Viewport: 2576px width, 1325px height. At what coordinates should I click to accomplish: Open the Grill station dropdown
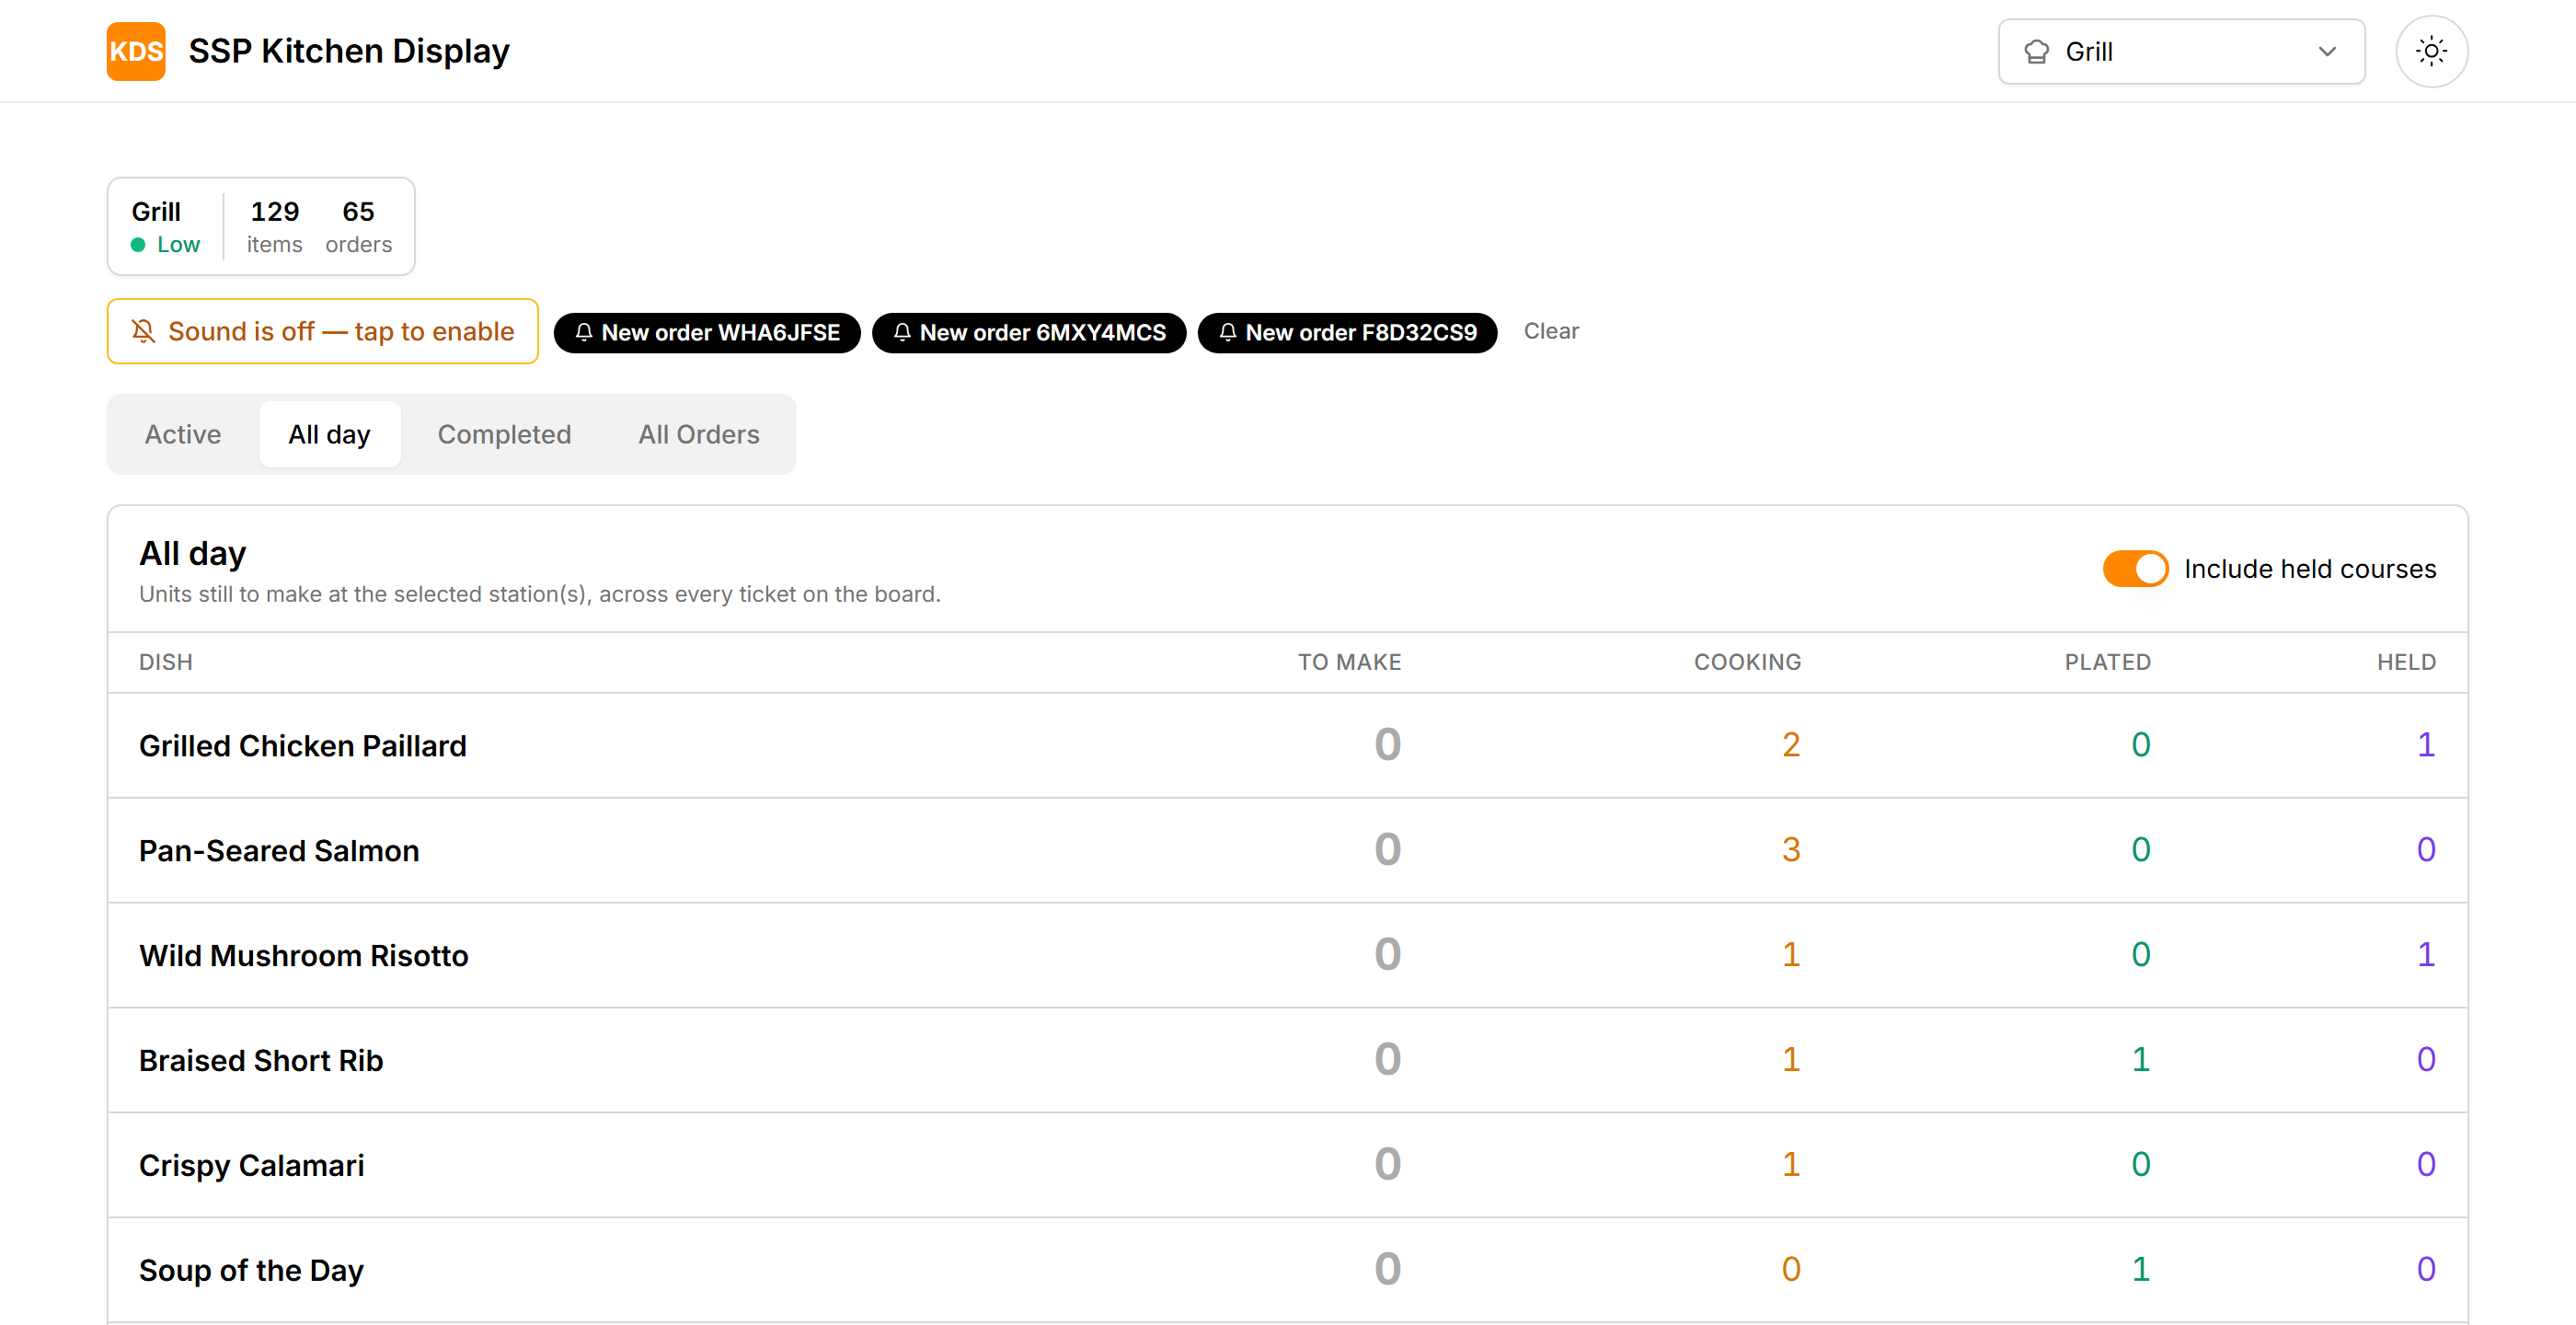pyautogui.click(x=2181, y=52)
